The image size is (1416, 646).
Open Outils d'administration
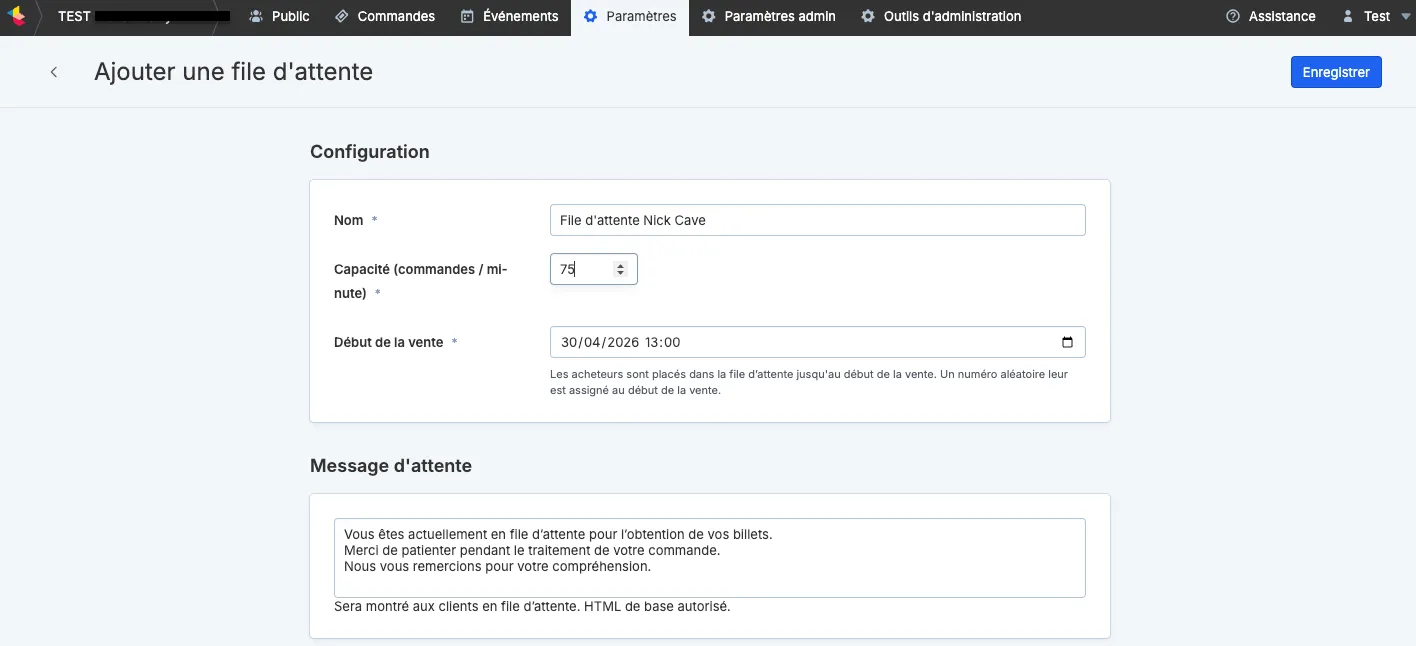(x=941, y=16)
